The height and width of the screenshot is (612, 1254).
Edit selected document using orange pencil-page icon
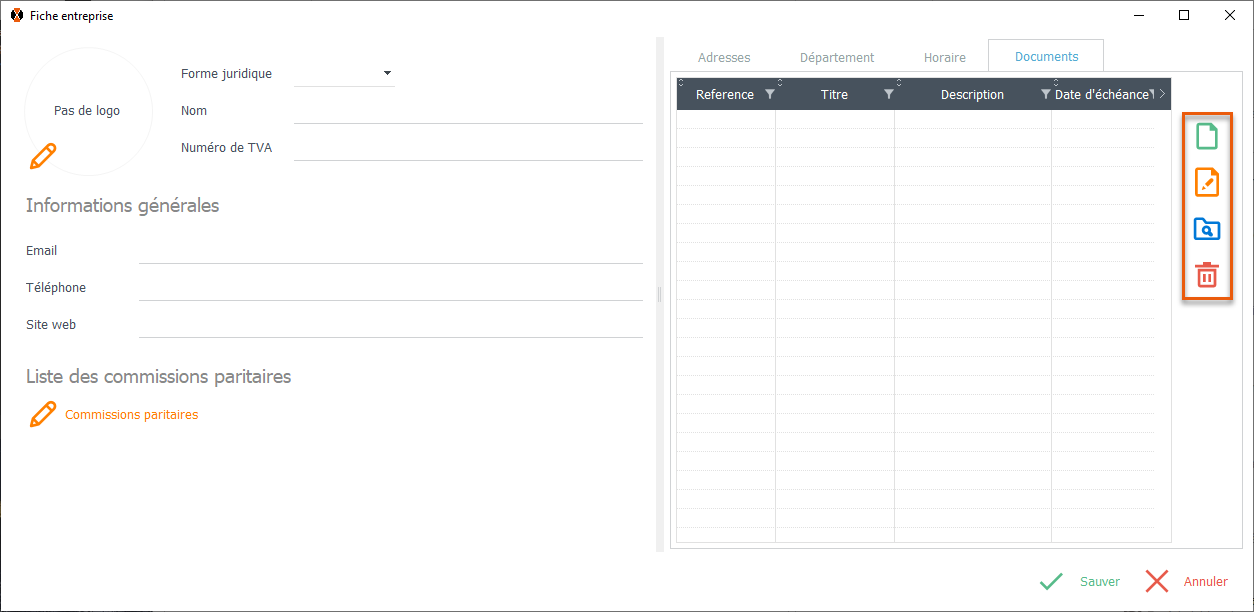(1207, 183)
